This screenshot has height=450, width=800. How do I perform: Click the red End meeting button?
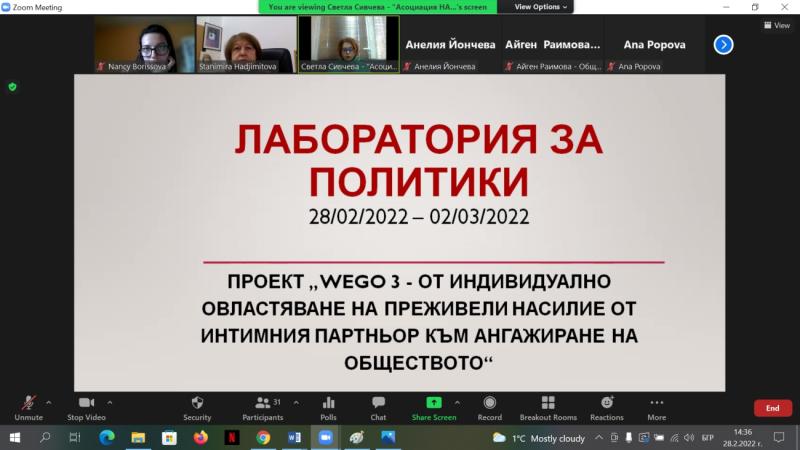[772, 408]
